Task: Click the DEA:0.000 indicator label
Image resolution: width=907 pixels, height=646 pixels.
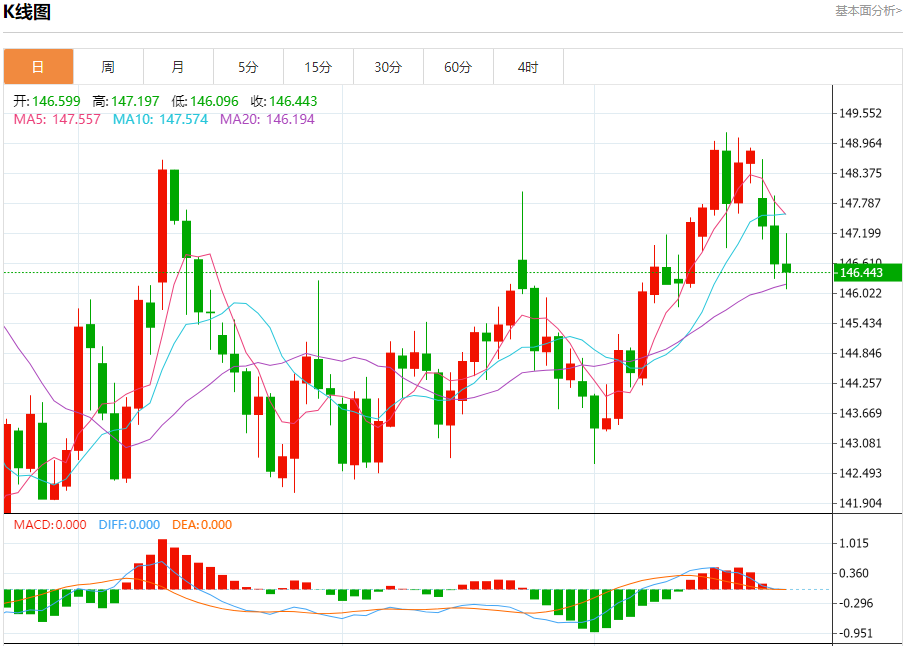Action: point(202,525)
